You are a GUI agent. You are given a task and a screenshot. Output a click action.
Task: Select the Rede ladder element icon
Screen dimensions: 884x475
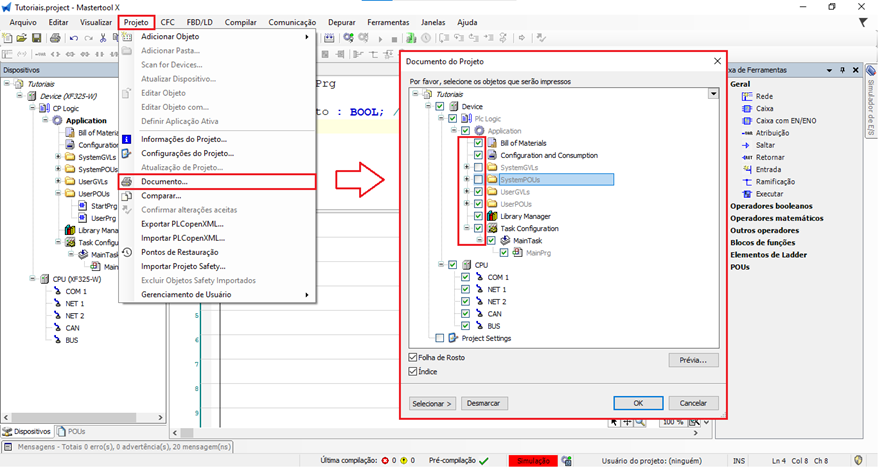(747, 96)
